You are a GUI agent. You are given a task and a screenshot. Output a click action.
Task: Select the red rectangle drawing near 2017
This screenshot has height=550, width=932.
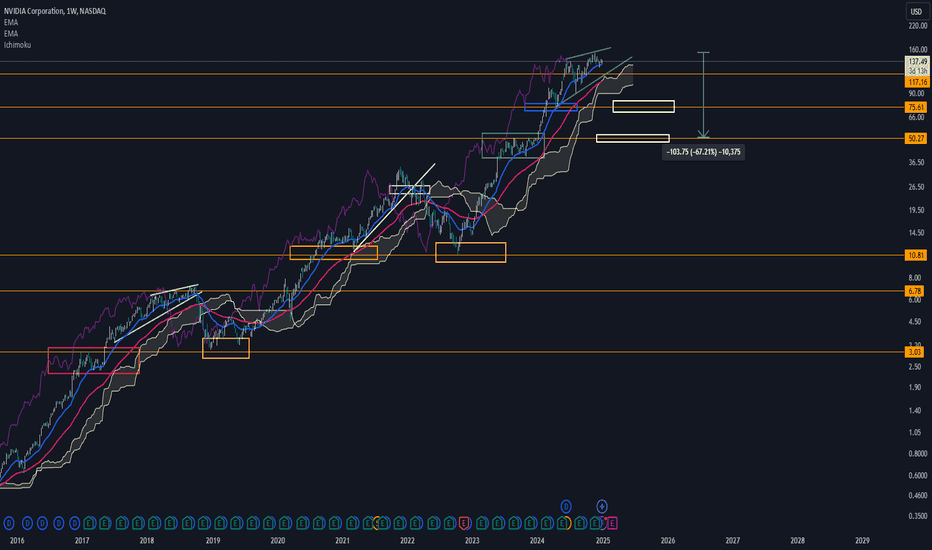94,360
